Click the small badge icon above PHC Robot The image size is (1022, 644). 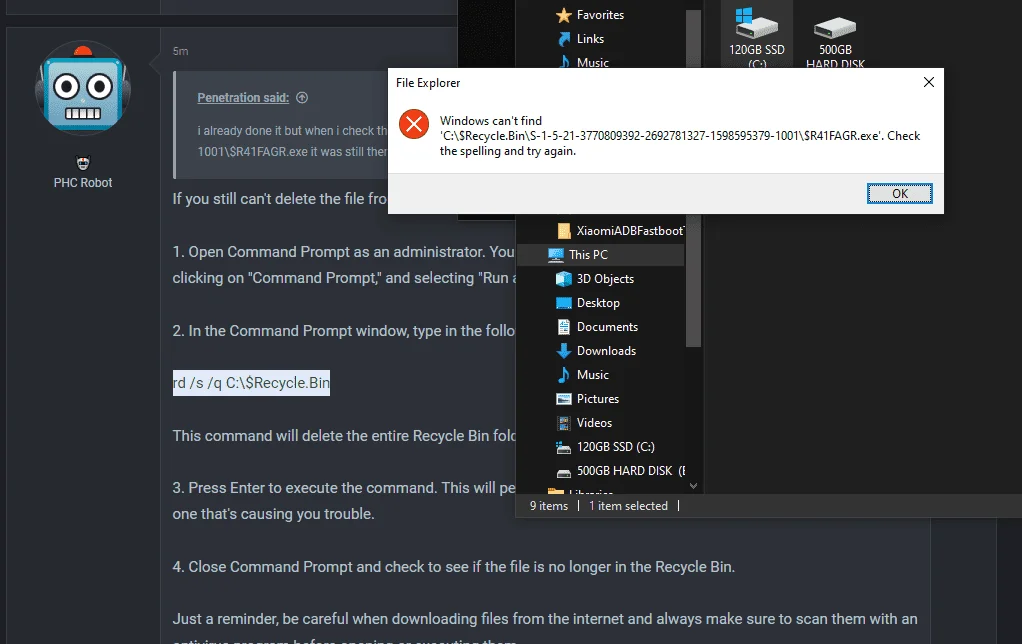click(x=83, y=162)
